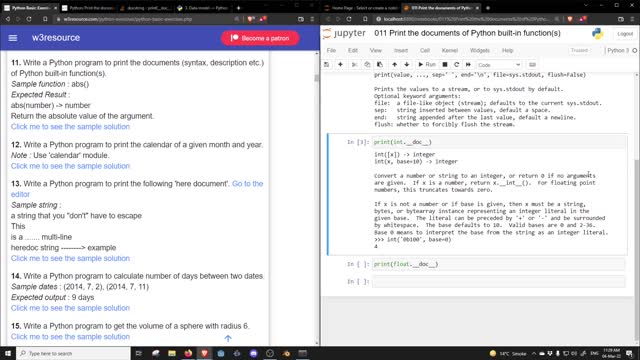Open the Widgets menu in Jupyter

[480, 50]
